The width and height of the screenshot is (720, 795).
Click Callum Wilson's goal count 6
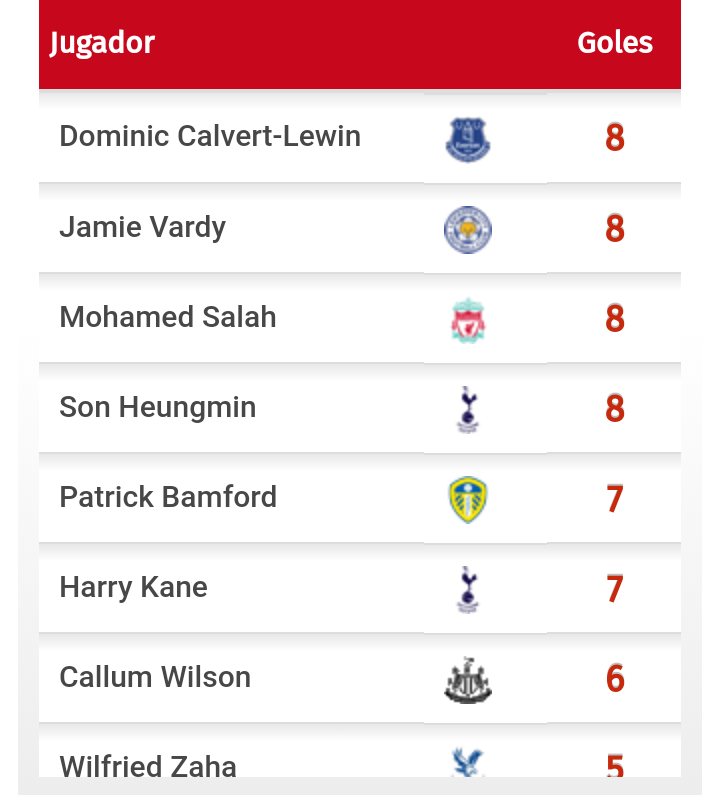615,678
